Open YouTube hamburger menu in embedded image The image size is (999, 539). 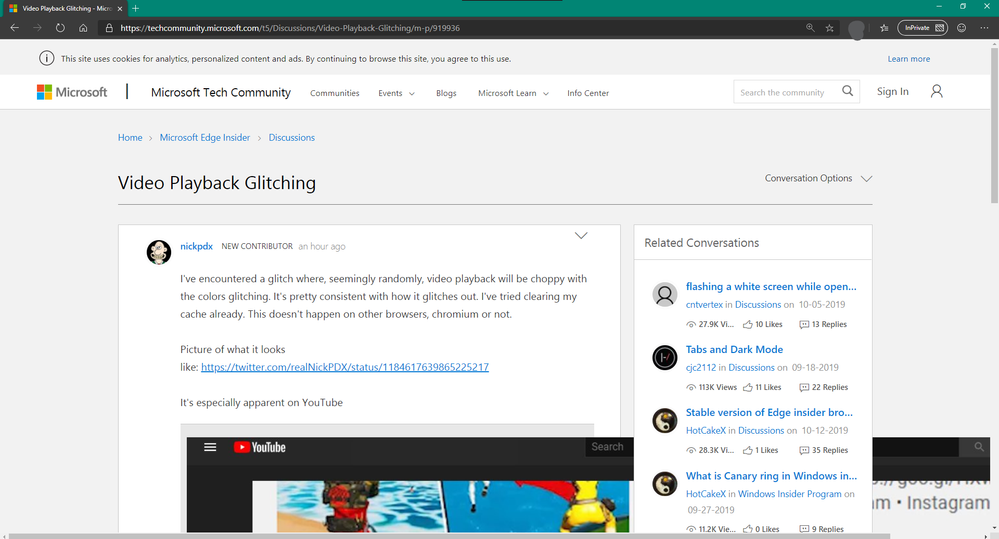pyautogui.click(x=210, y=447)
